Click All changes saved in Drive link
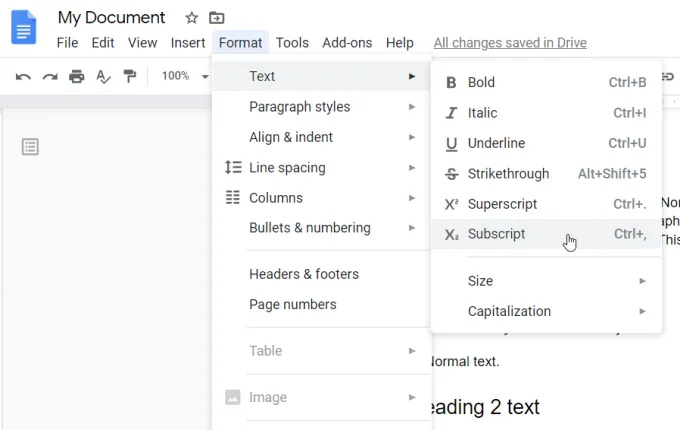 [x=510, y=43]
